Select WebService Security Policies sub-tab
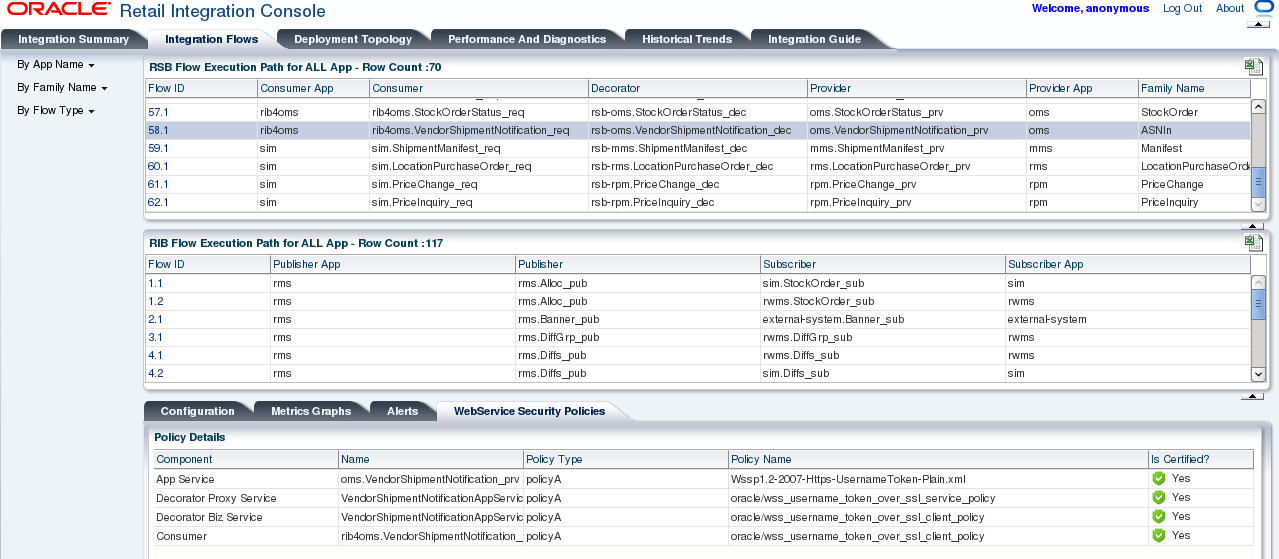 (529, 411)
